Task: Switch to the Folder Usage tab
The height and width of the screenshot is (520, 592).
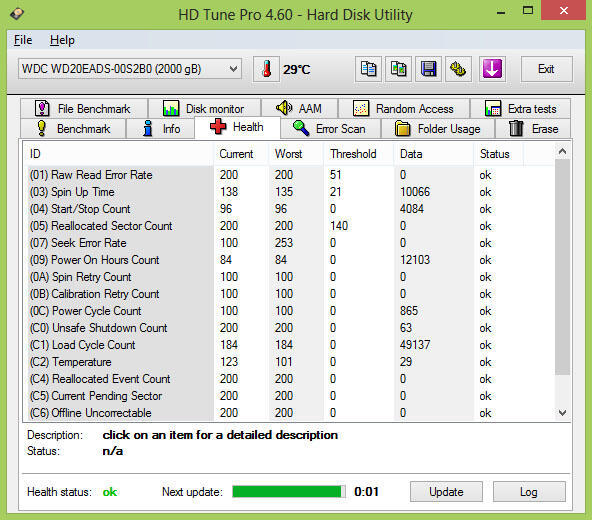Action: (438, 129)
